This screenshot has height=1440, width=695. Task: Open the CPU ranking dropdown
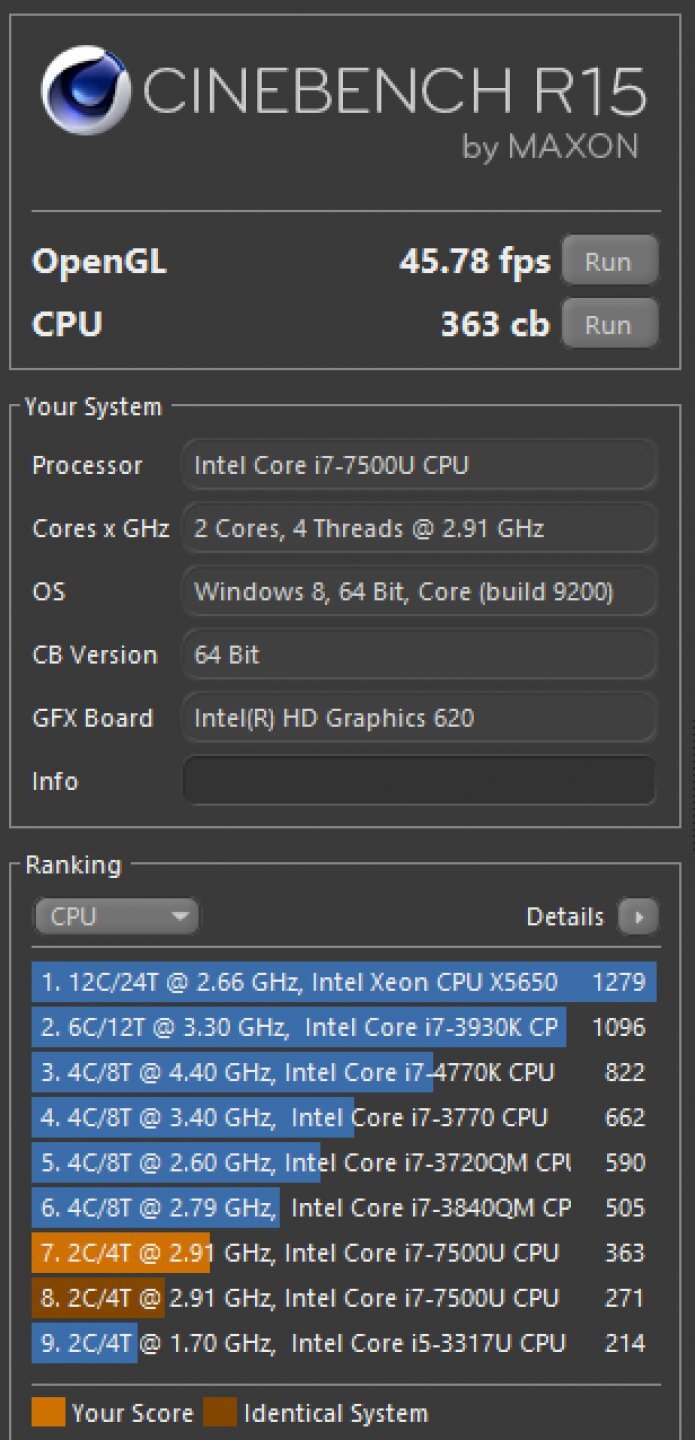pyautogui.click(x=115, y=916)
